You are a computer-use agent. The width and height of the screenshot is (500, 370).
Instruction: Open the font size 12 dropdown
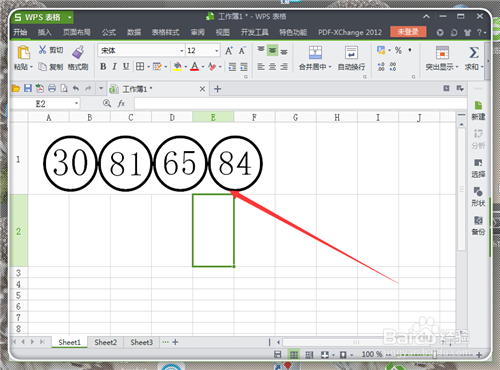pyautogui.click(x=217, y=51)
